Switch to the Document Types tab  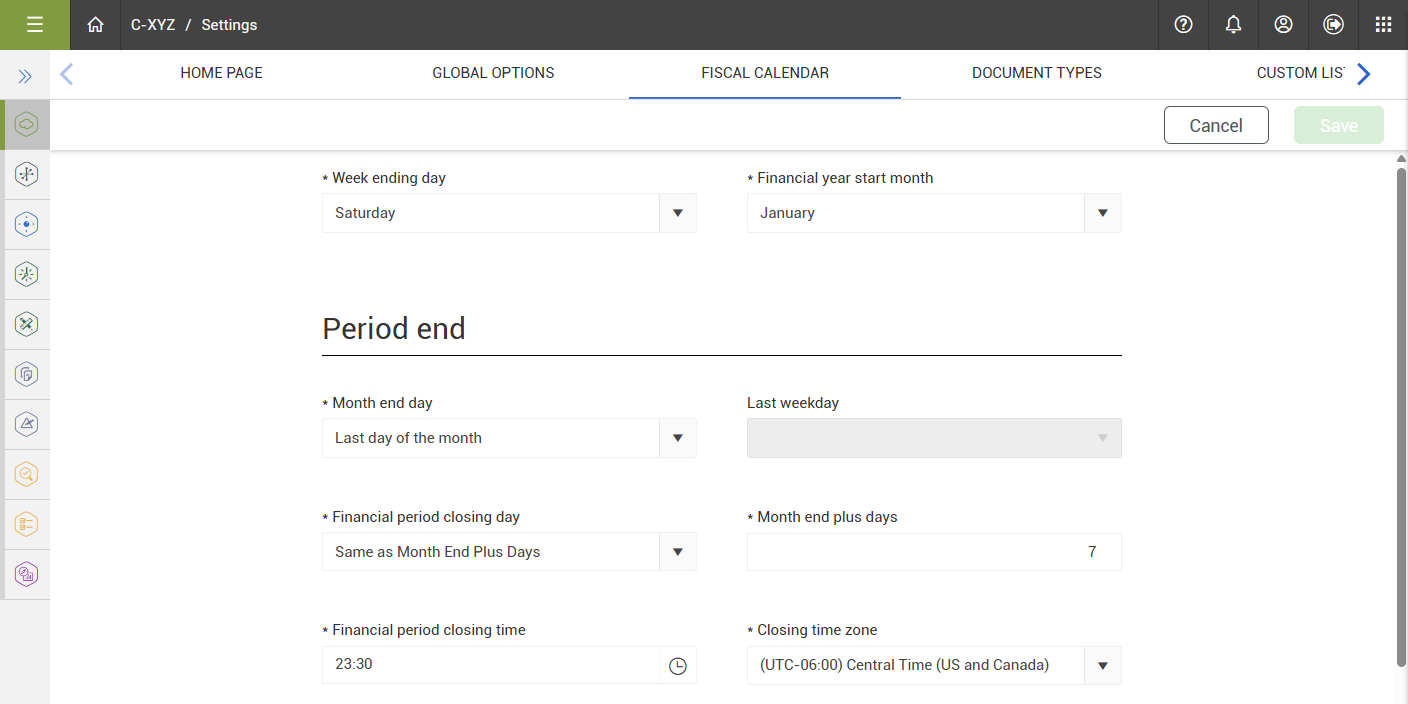1036,73
